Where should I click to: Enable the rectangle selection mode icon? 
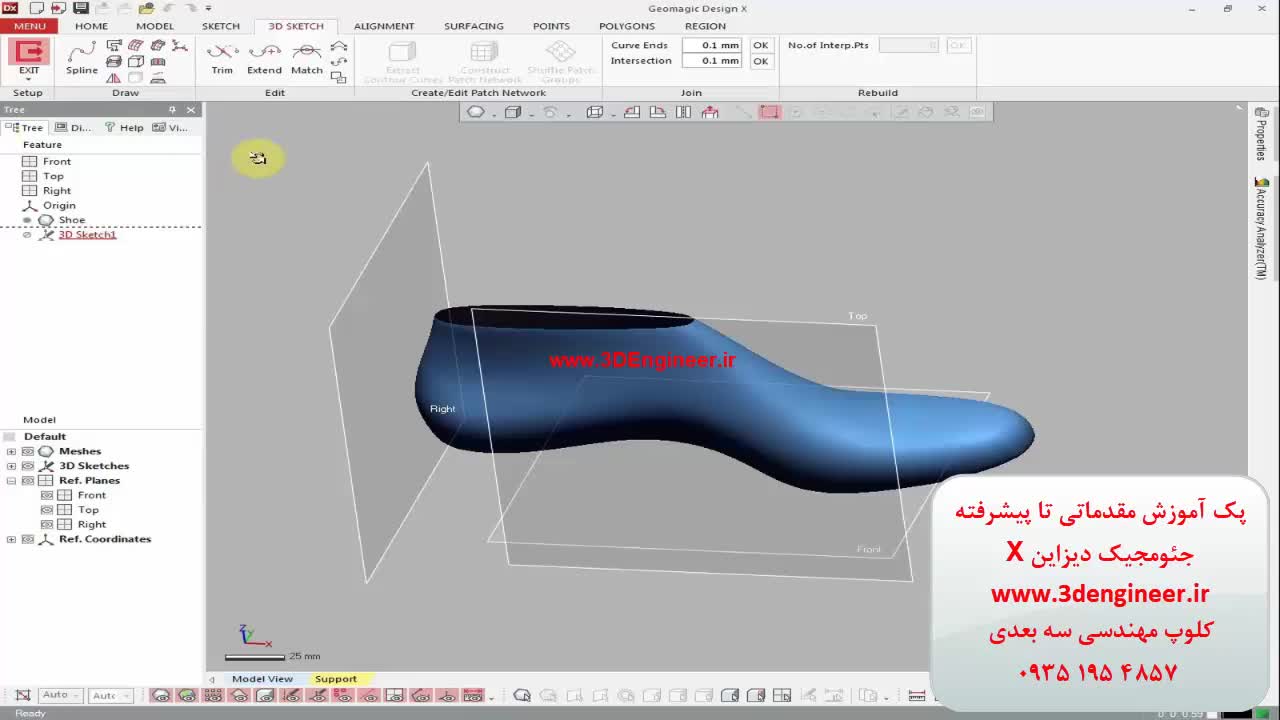(x=769, y=112)
